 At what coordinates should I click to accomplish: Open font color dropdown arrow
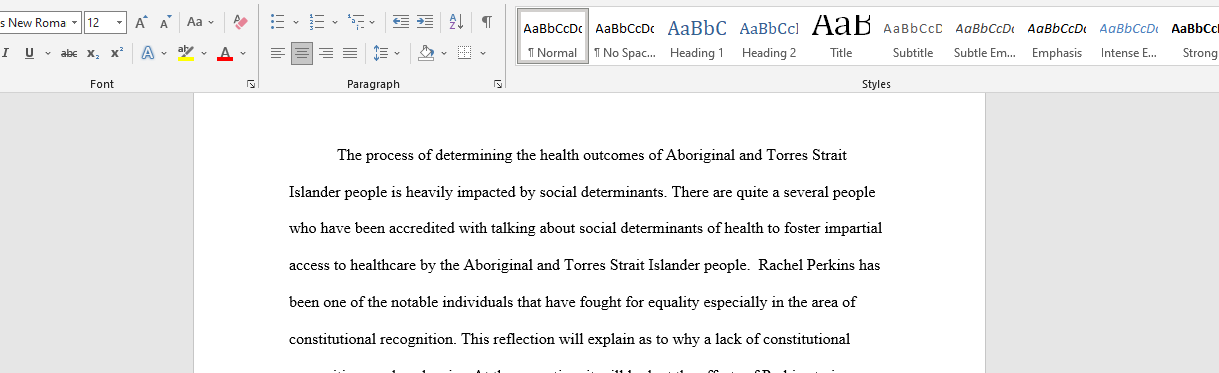244,53
